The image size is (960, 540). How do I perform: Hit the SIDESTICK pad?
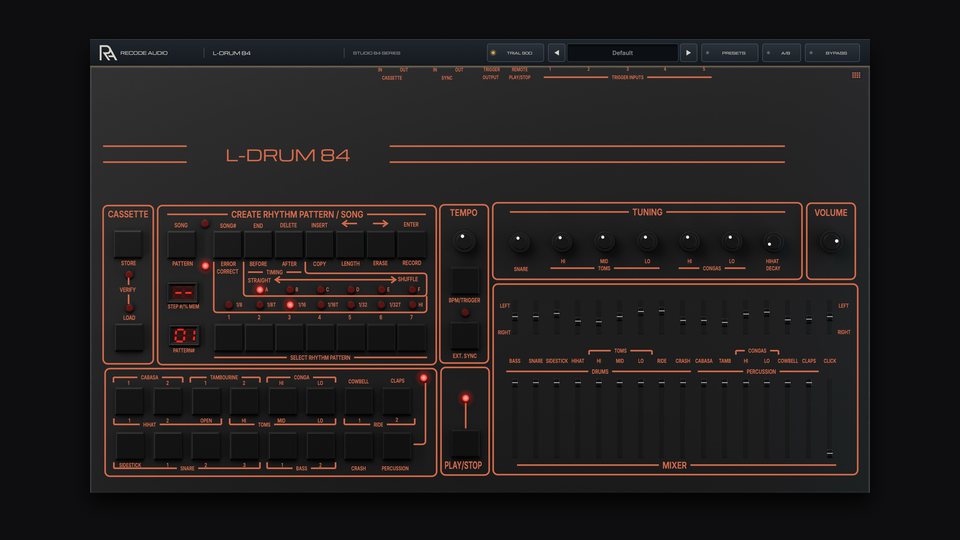tap(129, 447)
